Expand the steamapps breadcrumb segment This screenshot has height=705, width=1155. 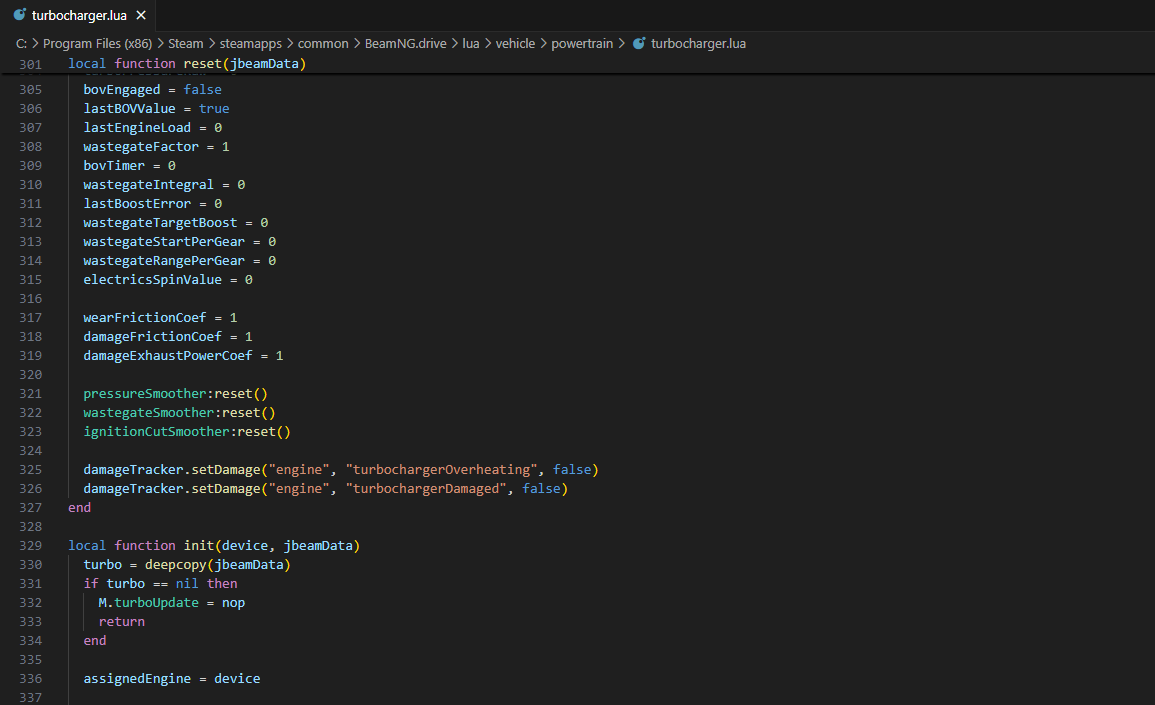click(252, 43)
